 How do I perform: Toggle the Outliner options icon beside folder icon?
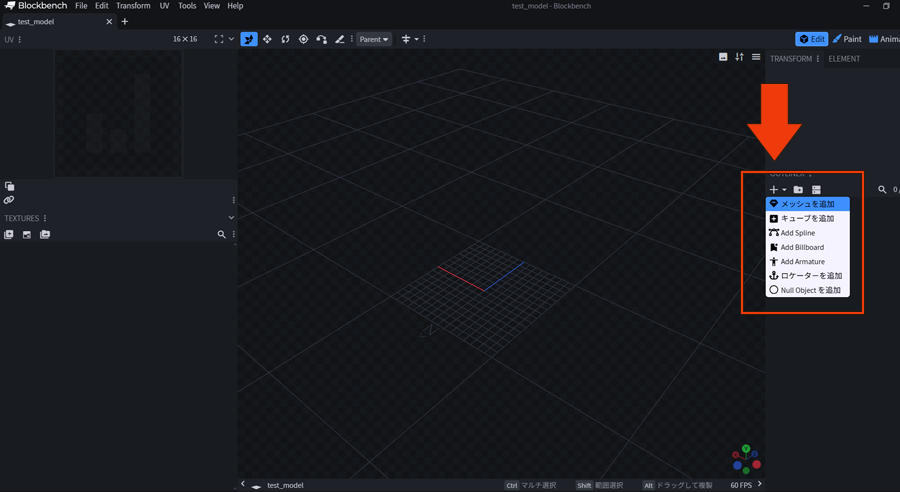816,189
